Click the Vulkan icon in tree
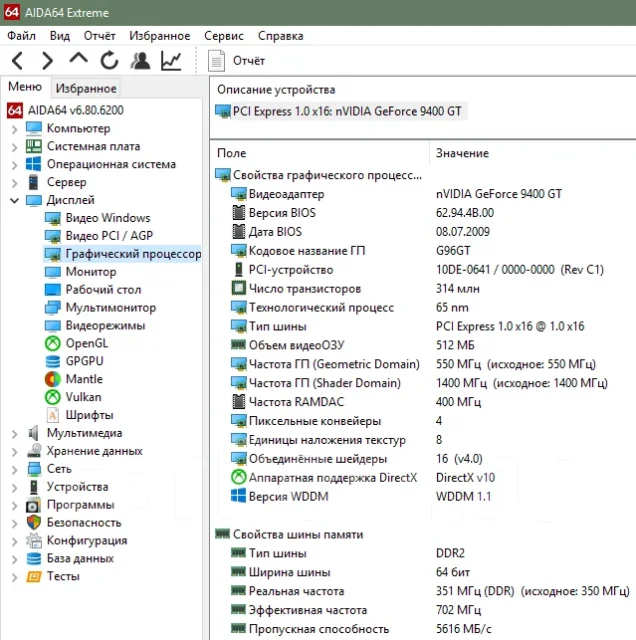This screenshot has height=640, width=636. point(53,397)
